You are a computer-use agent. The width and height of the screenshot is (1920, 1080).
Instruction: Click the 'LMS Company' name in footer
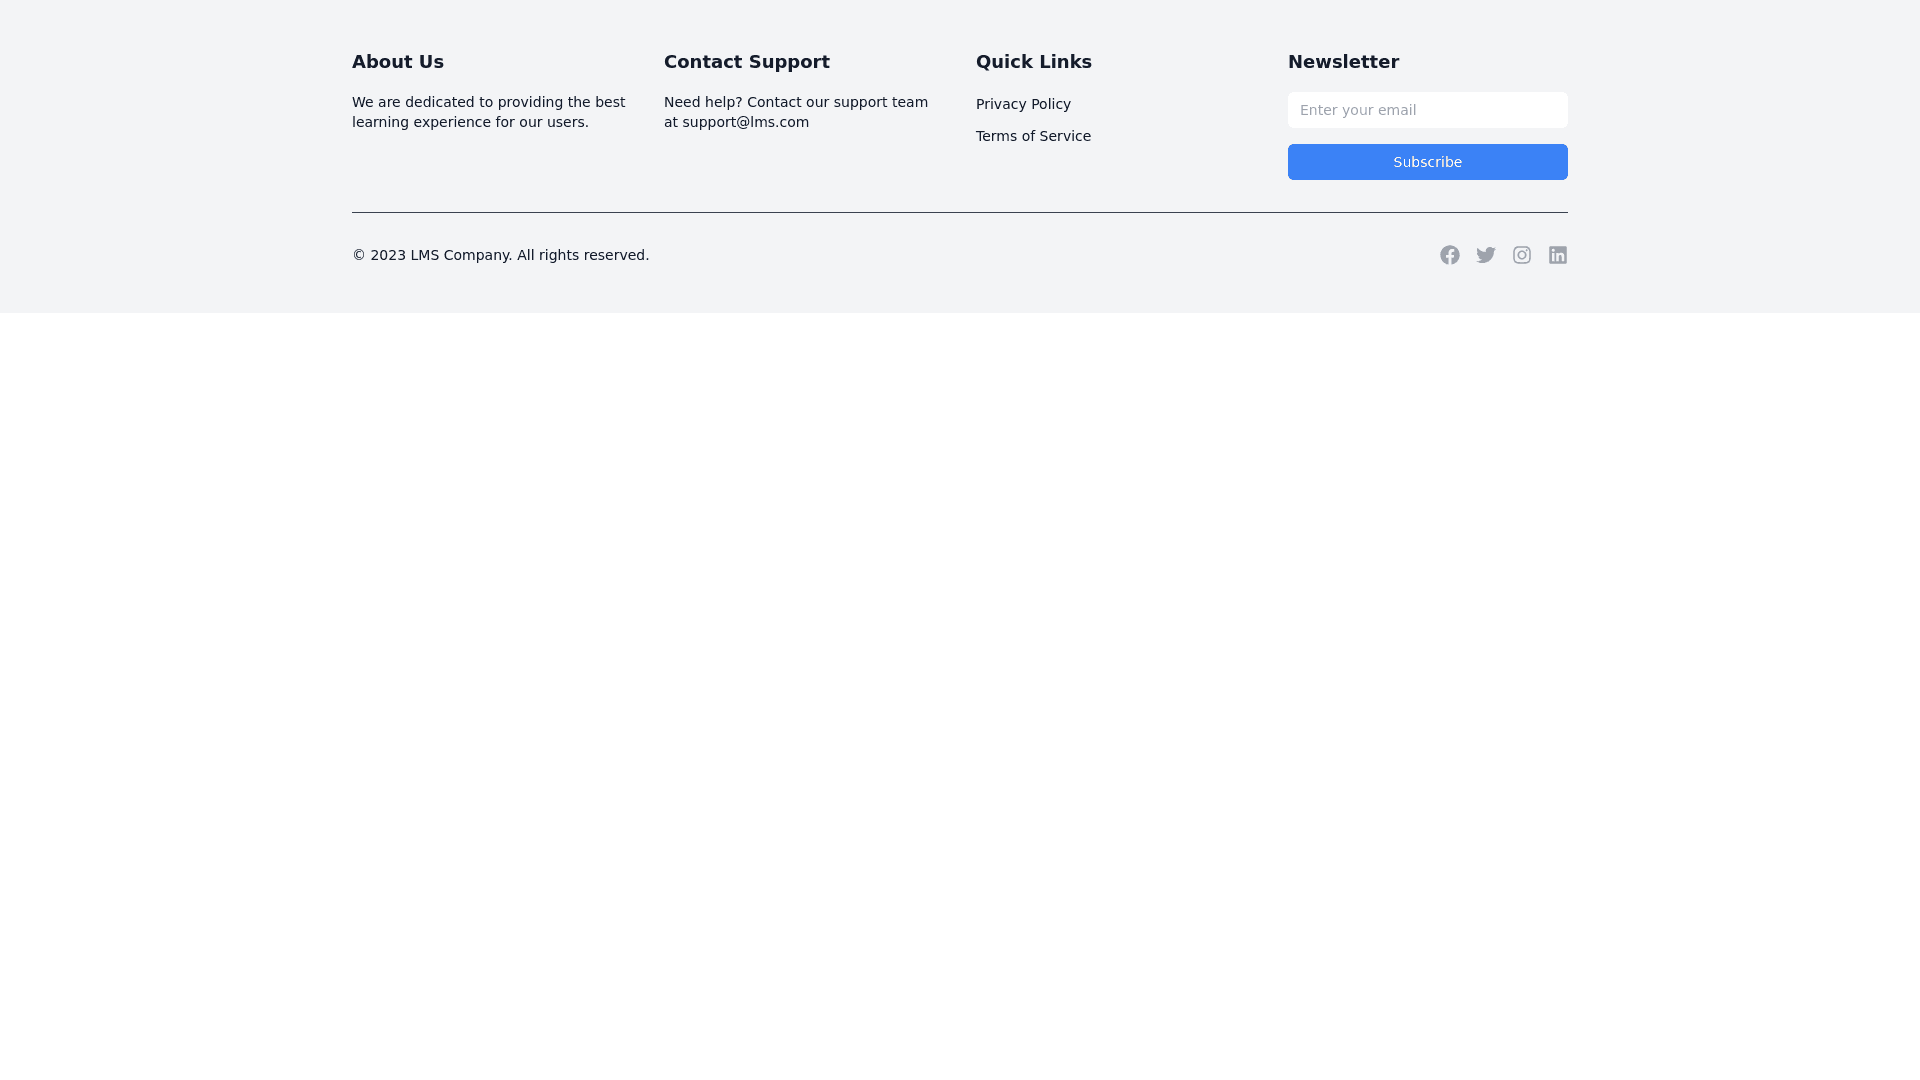click(x=460, y=255)
